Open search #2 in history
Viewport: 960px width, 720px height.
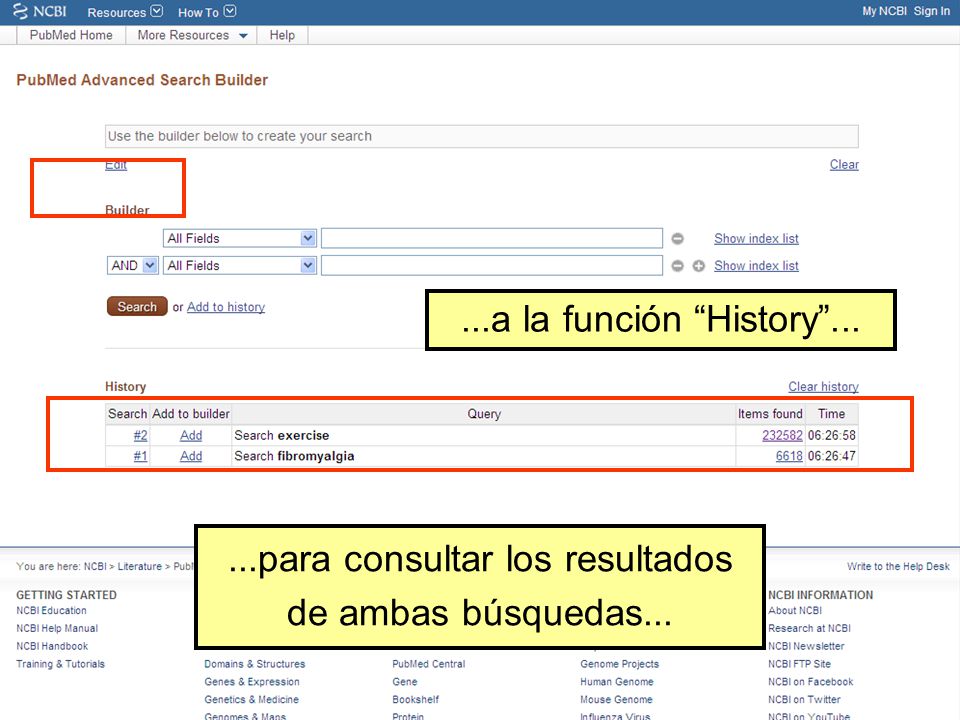tap(140, 435)
